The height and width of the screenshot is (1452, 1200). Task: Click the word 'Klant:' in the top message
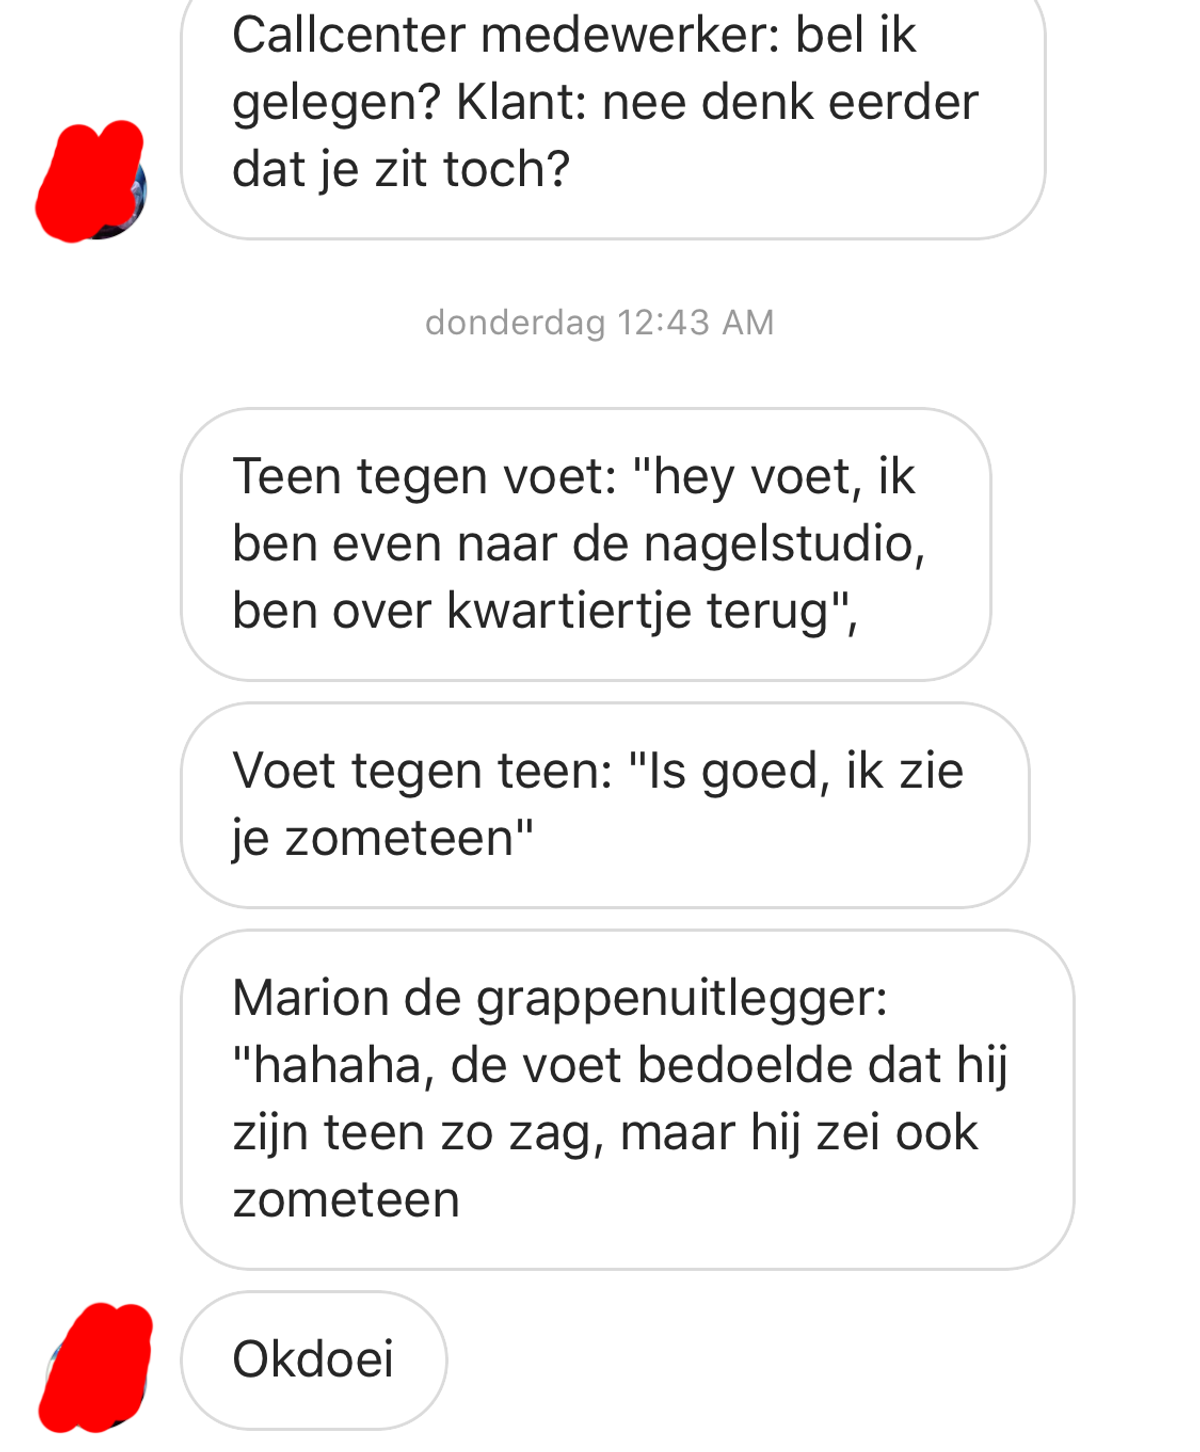(522, 102)
